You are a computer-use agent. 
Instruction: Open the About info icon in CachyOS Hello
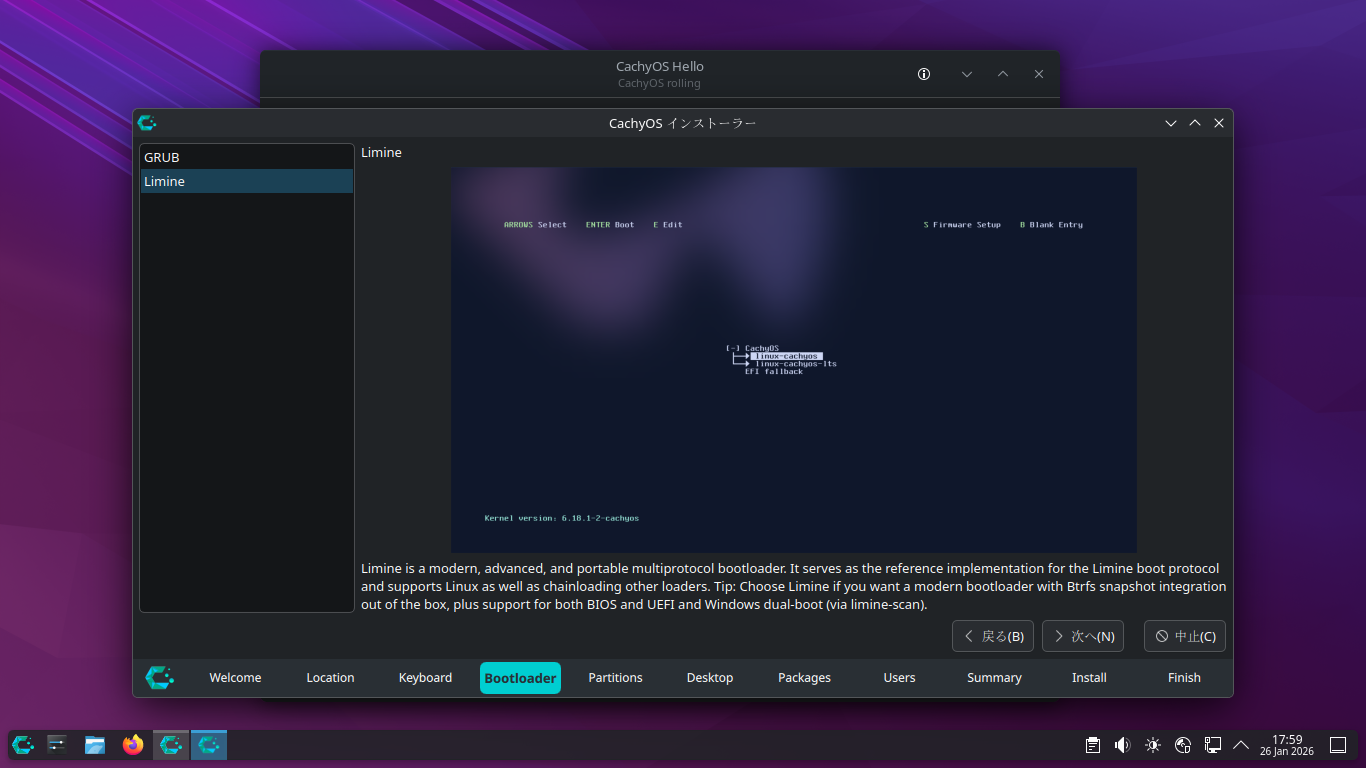924,74
